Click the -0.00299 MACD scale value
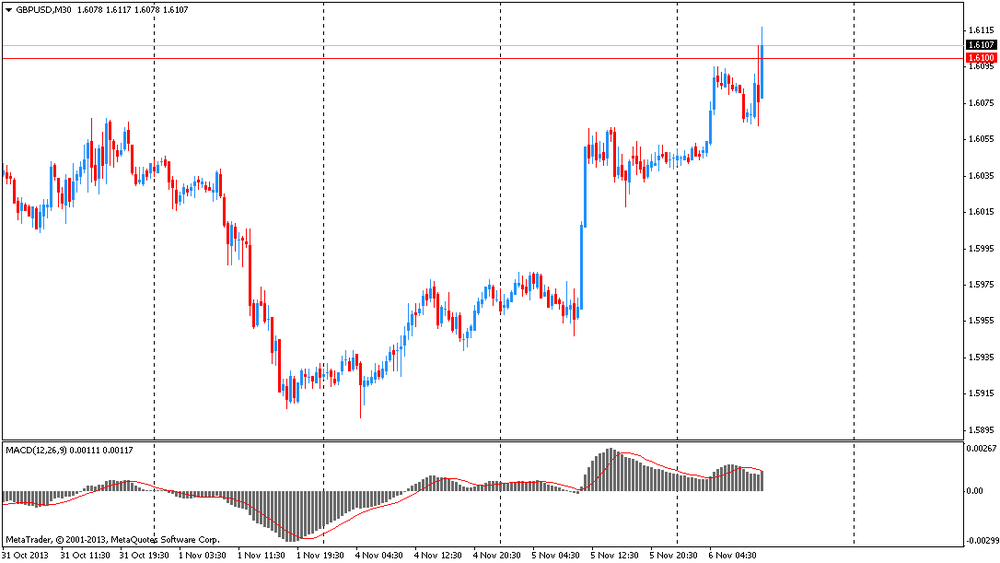 point(979,539)
